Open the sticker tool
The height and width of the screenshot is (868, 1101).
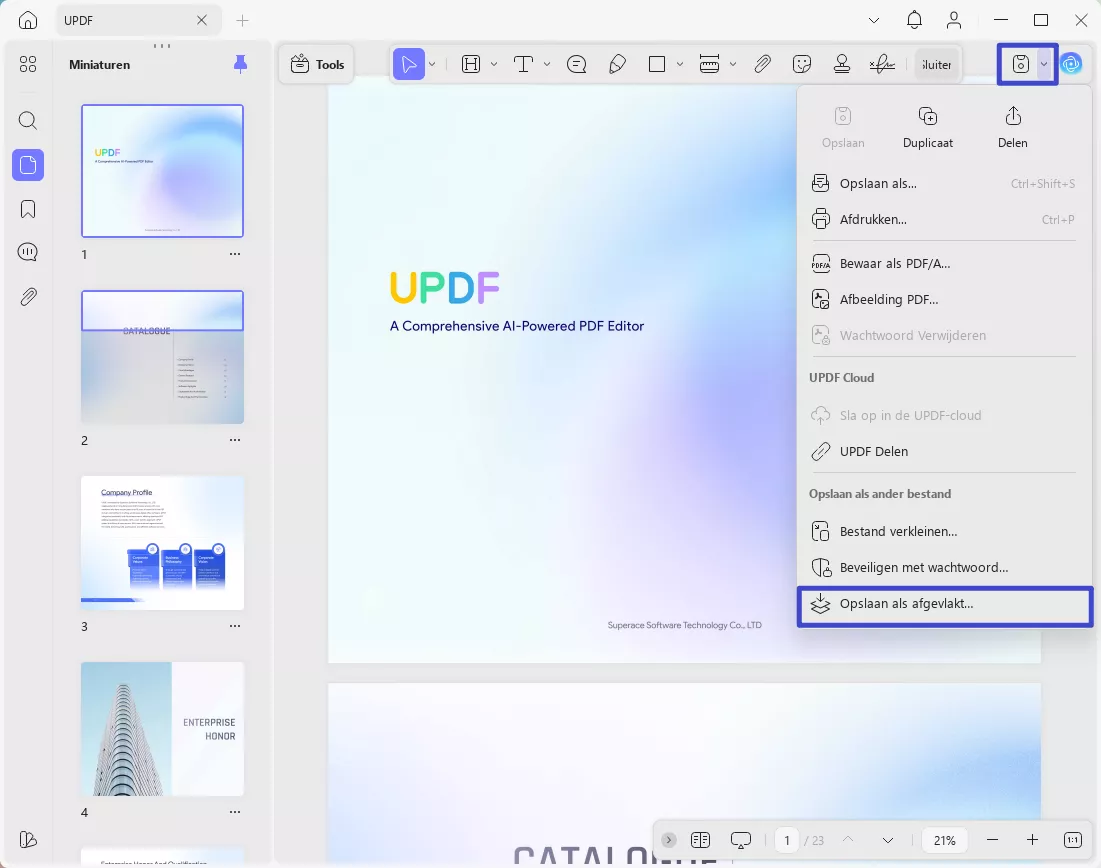click(802, 65)
